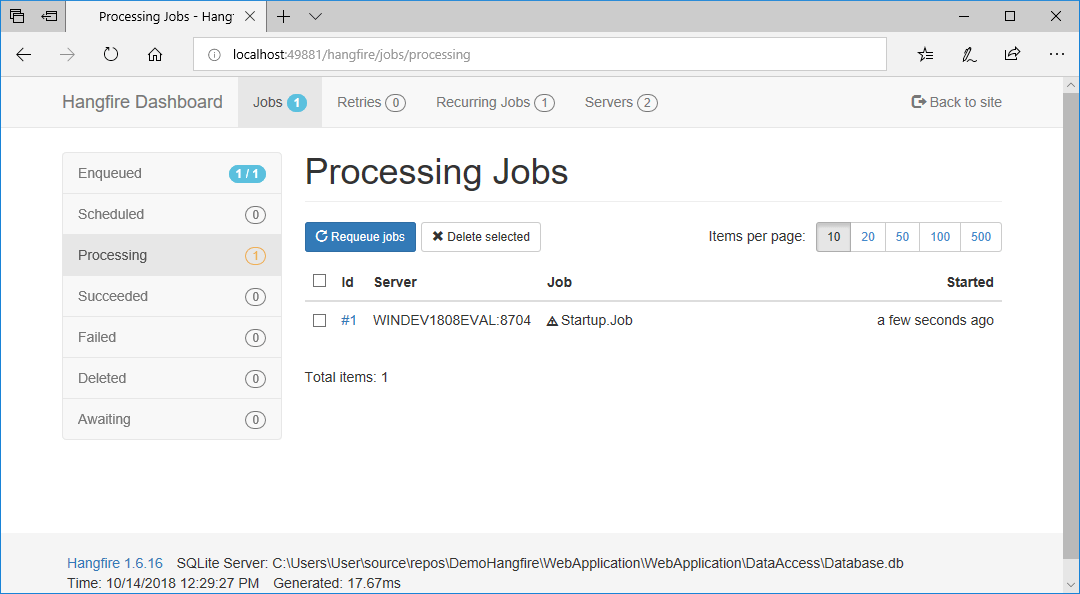Open the Enqueued jobs list
This screenshot has width=1080, height=594.
172,174
